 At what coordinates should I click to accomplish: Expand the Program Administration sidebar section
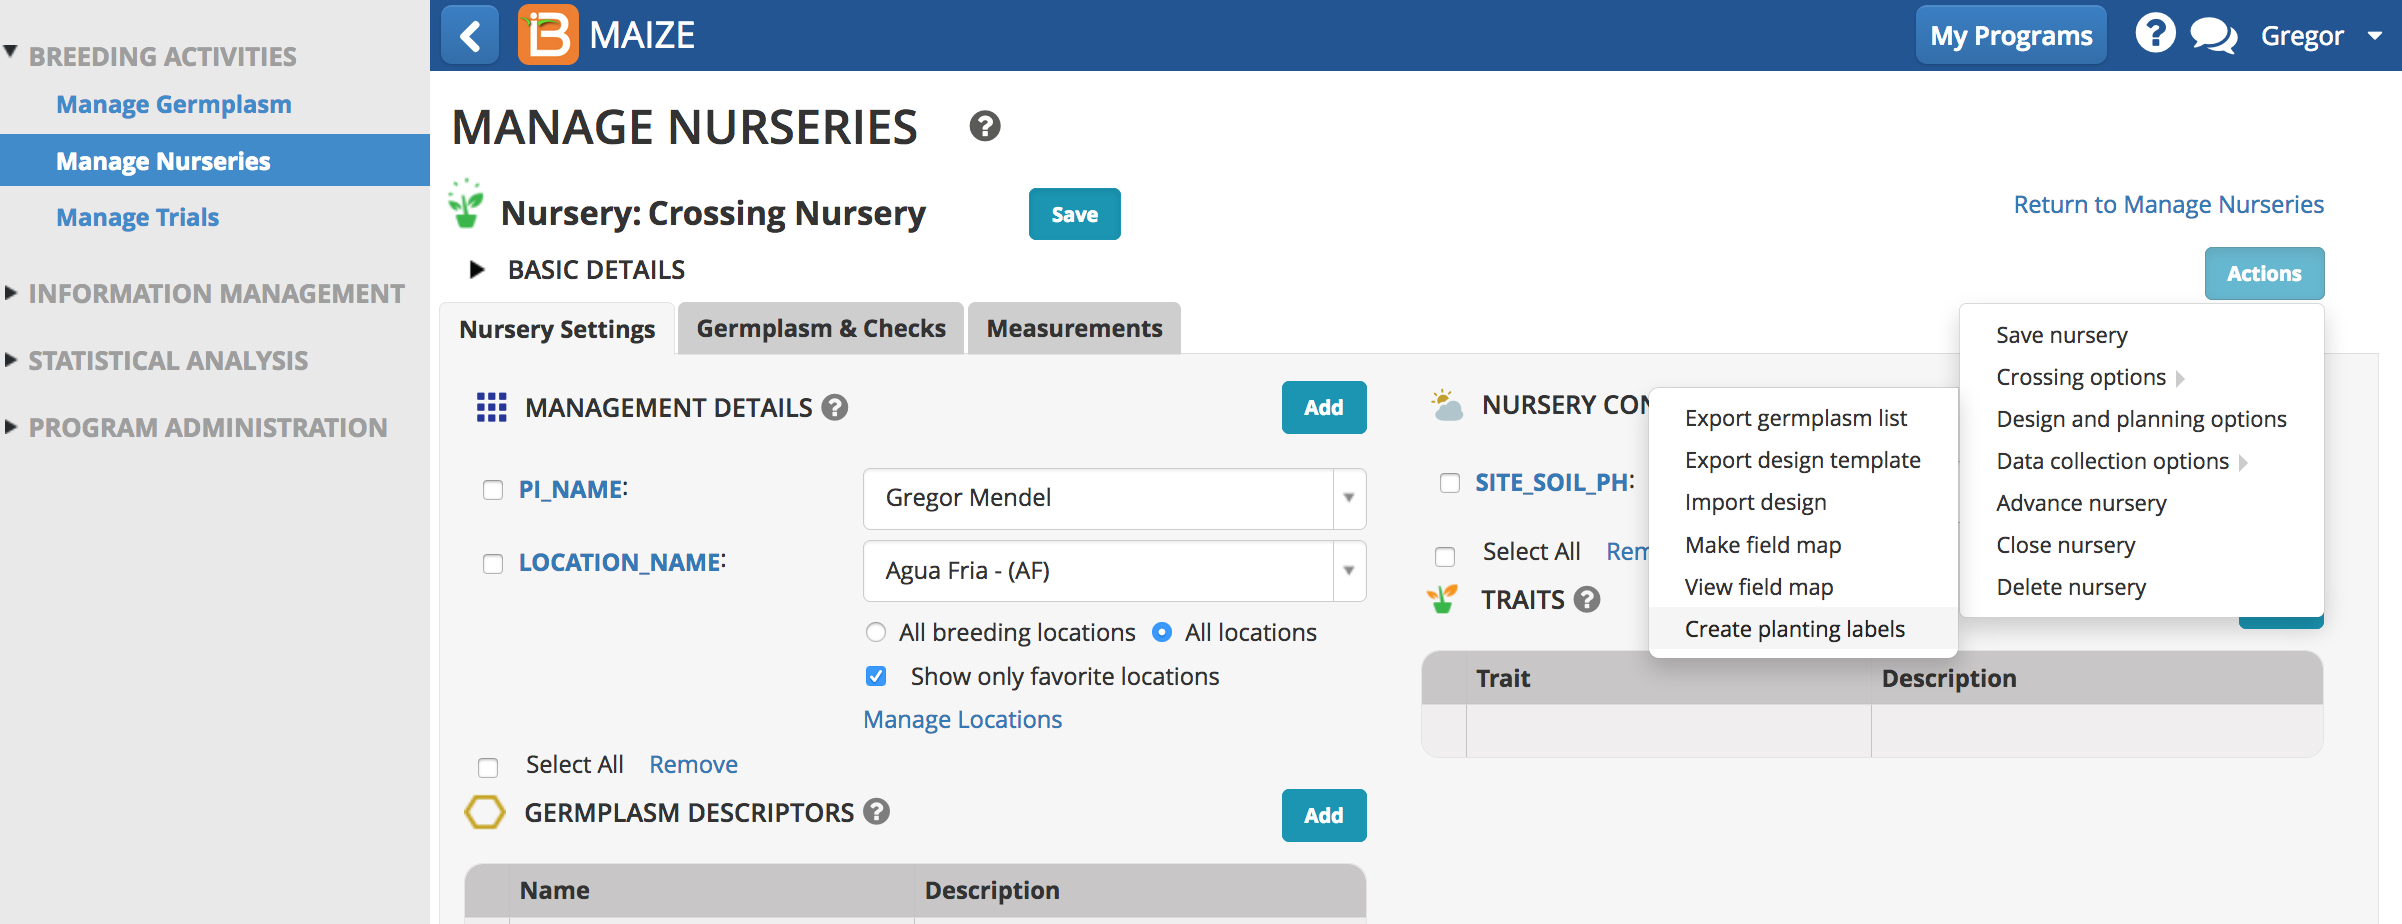(11, 427)
